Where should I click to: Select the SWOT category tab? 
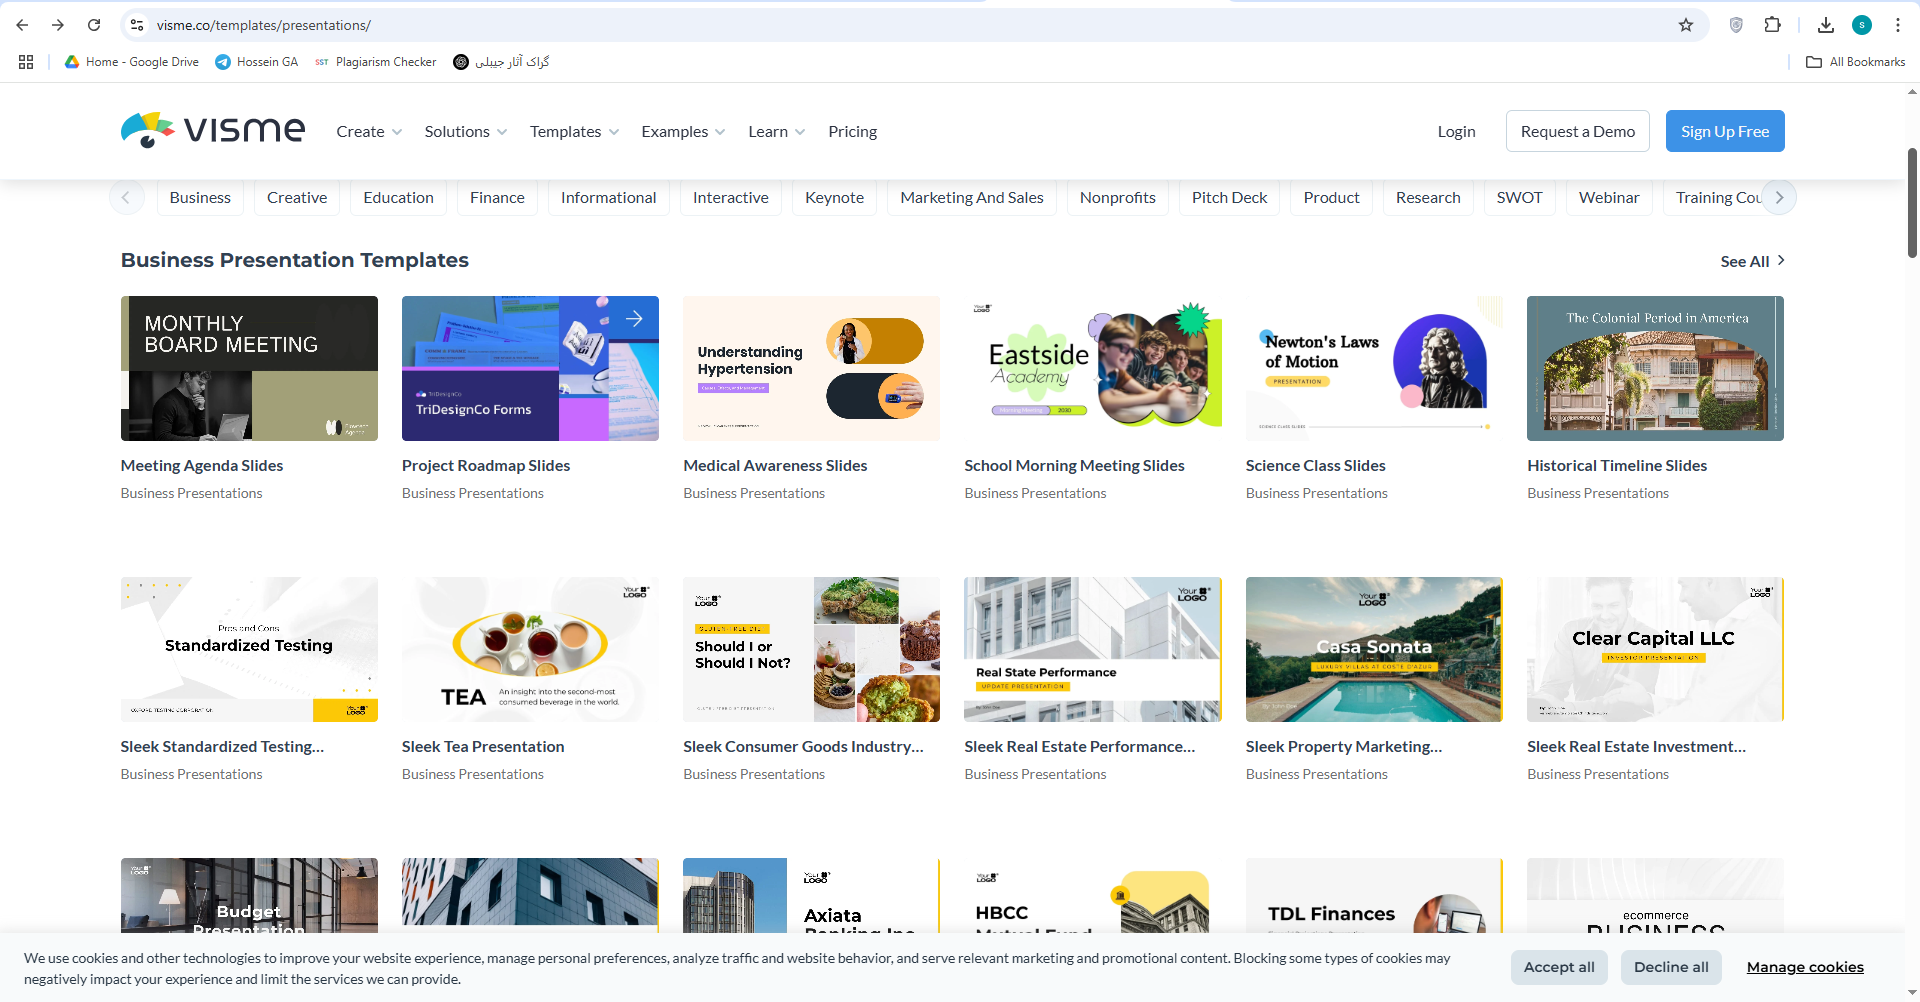tap(1519, 198)
